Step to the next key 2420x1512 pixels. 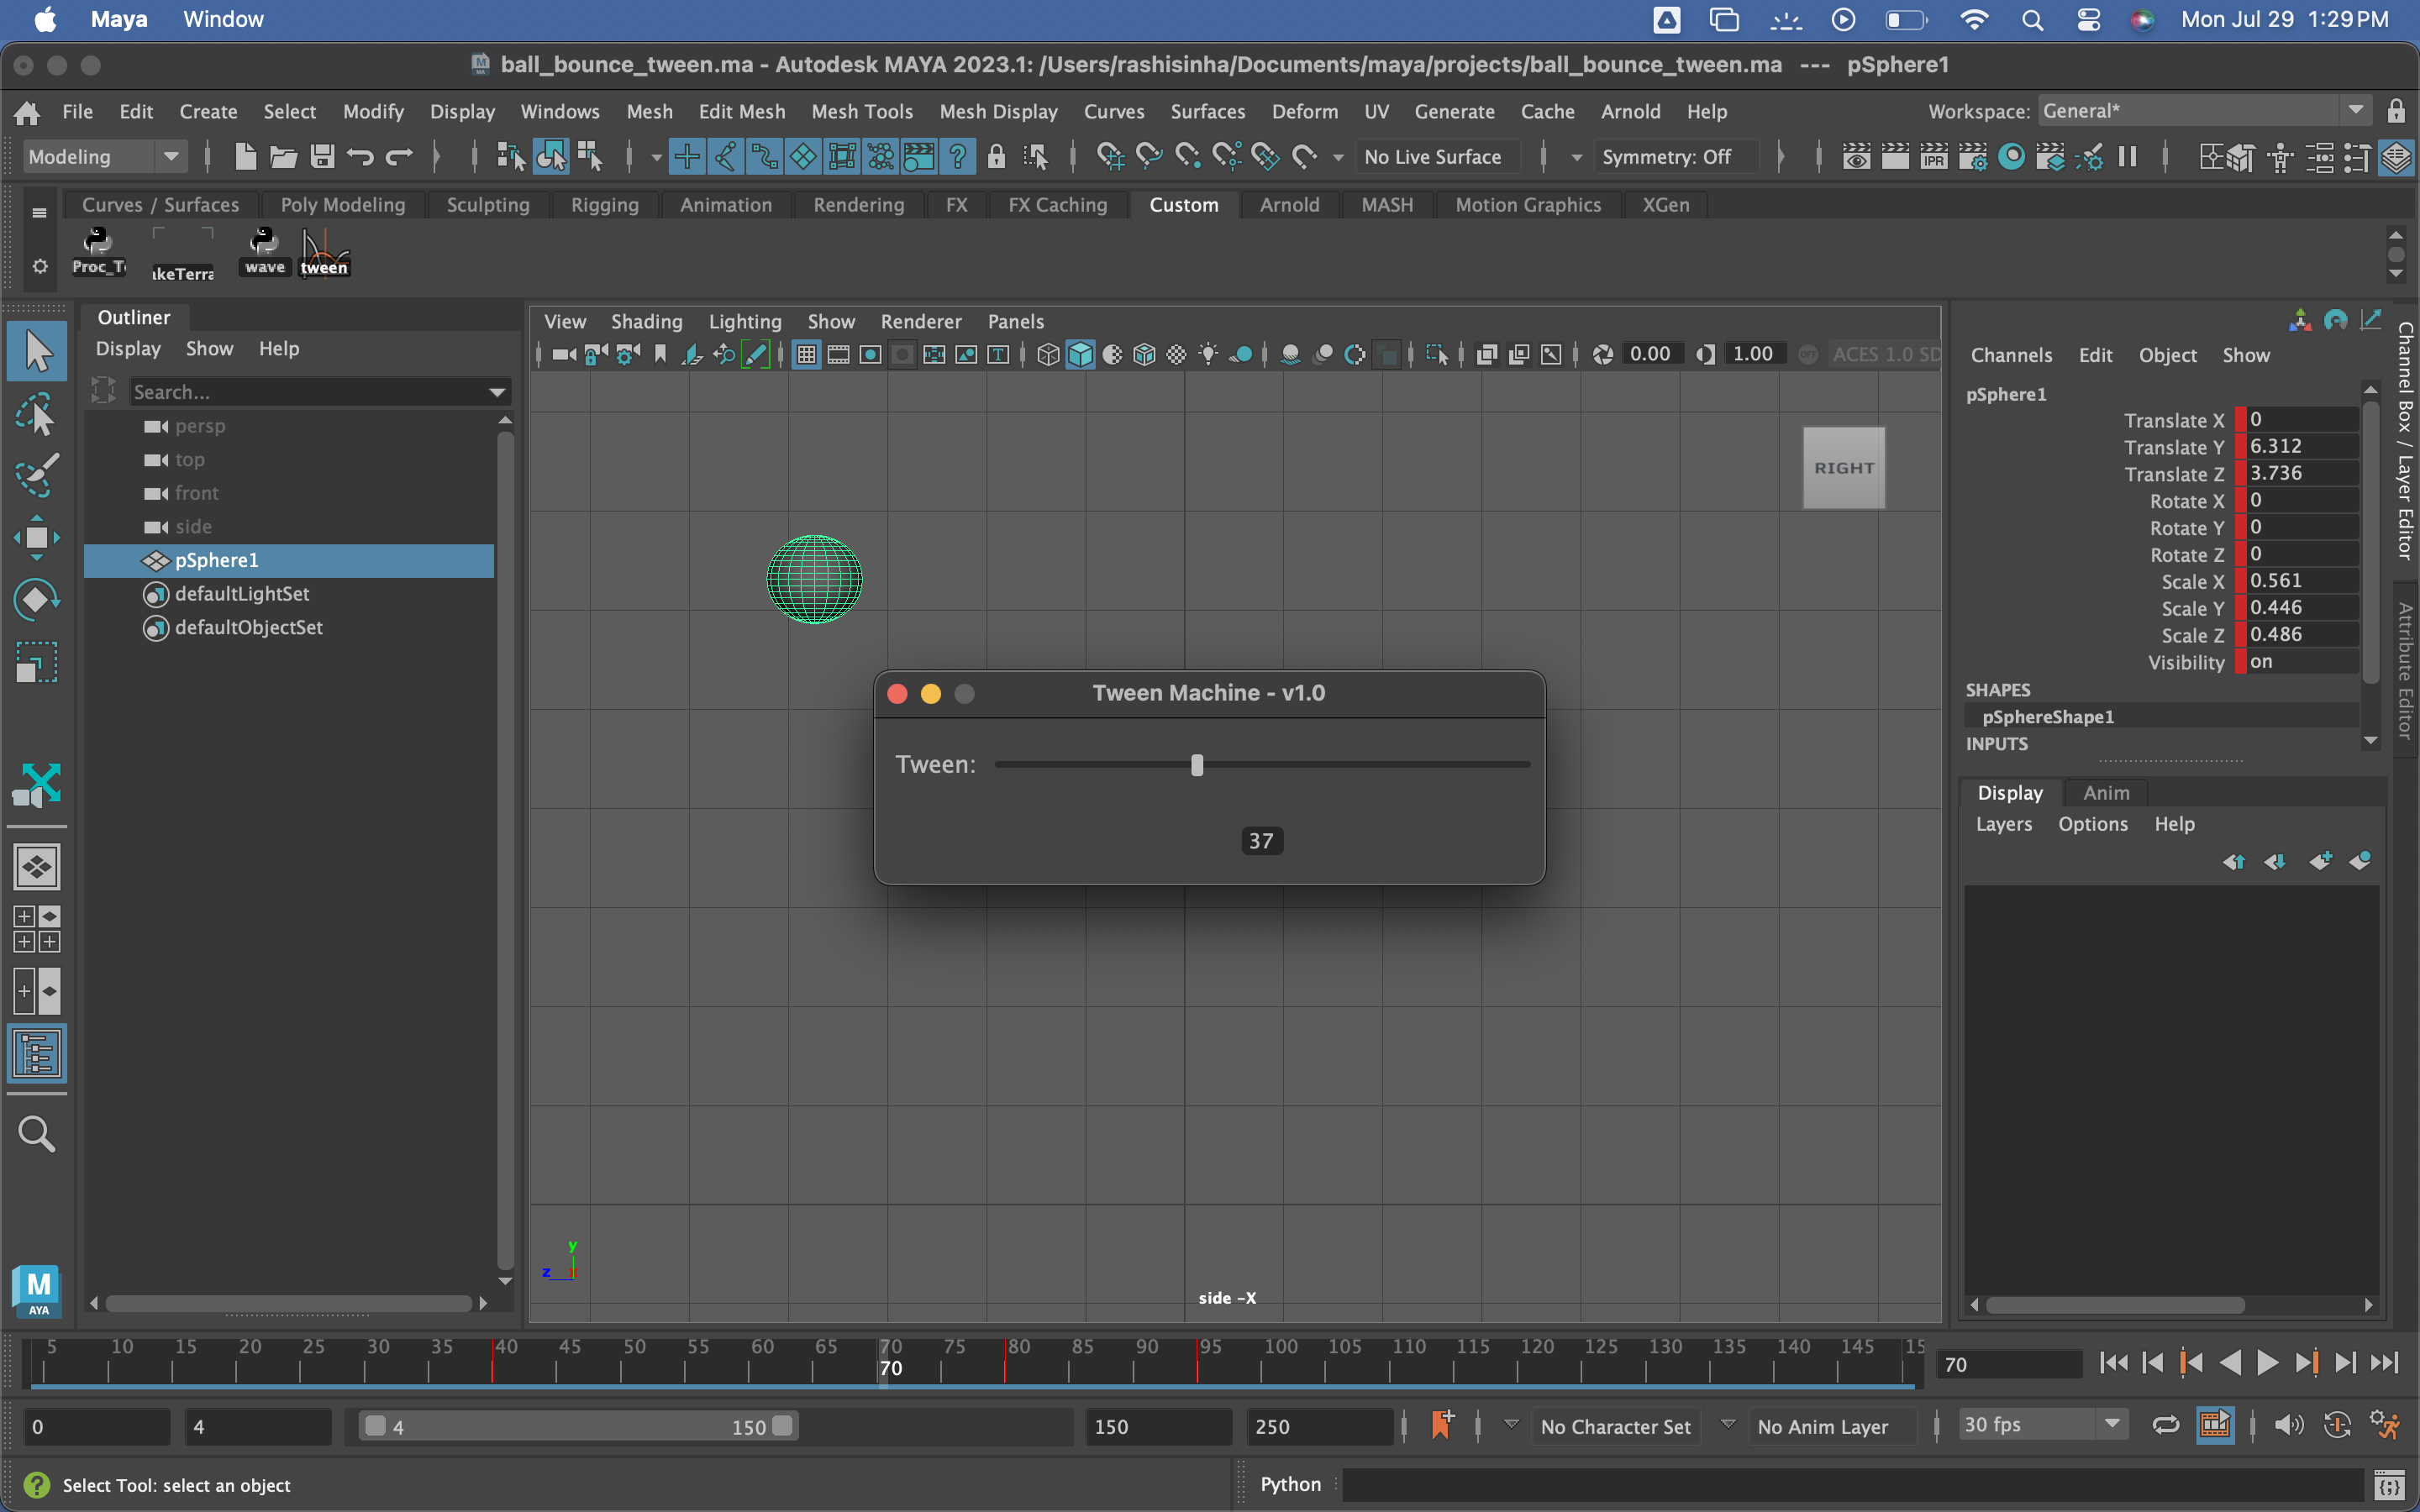pyautogui.click(x=2307, y=1363)
